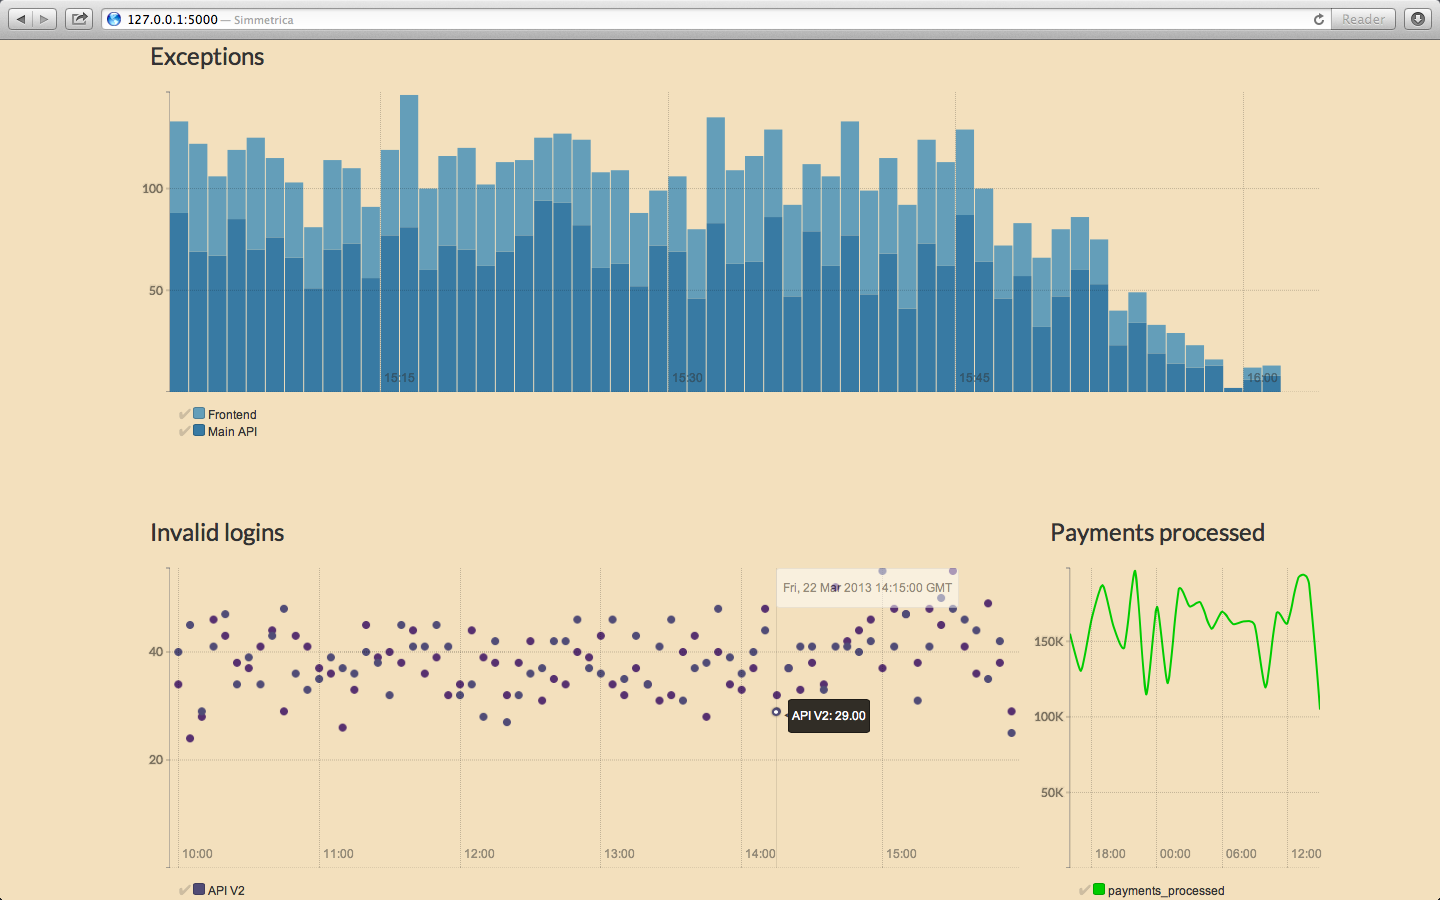Open the downloads icon in toolbar
Image resolution: width=1440 pixels, height=900 pixels.
pos(1418,19)
